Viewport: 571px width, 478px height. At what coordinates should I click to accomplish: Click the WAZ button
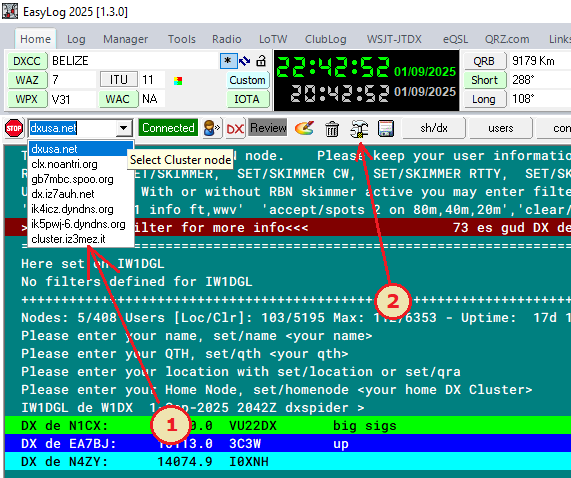click(x=27, y=80)
